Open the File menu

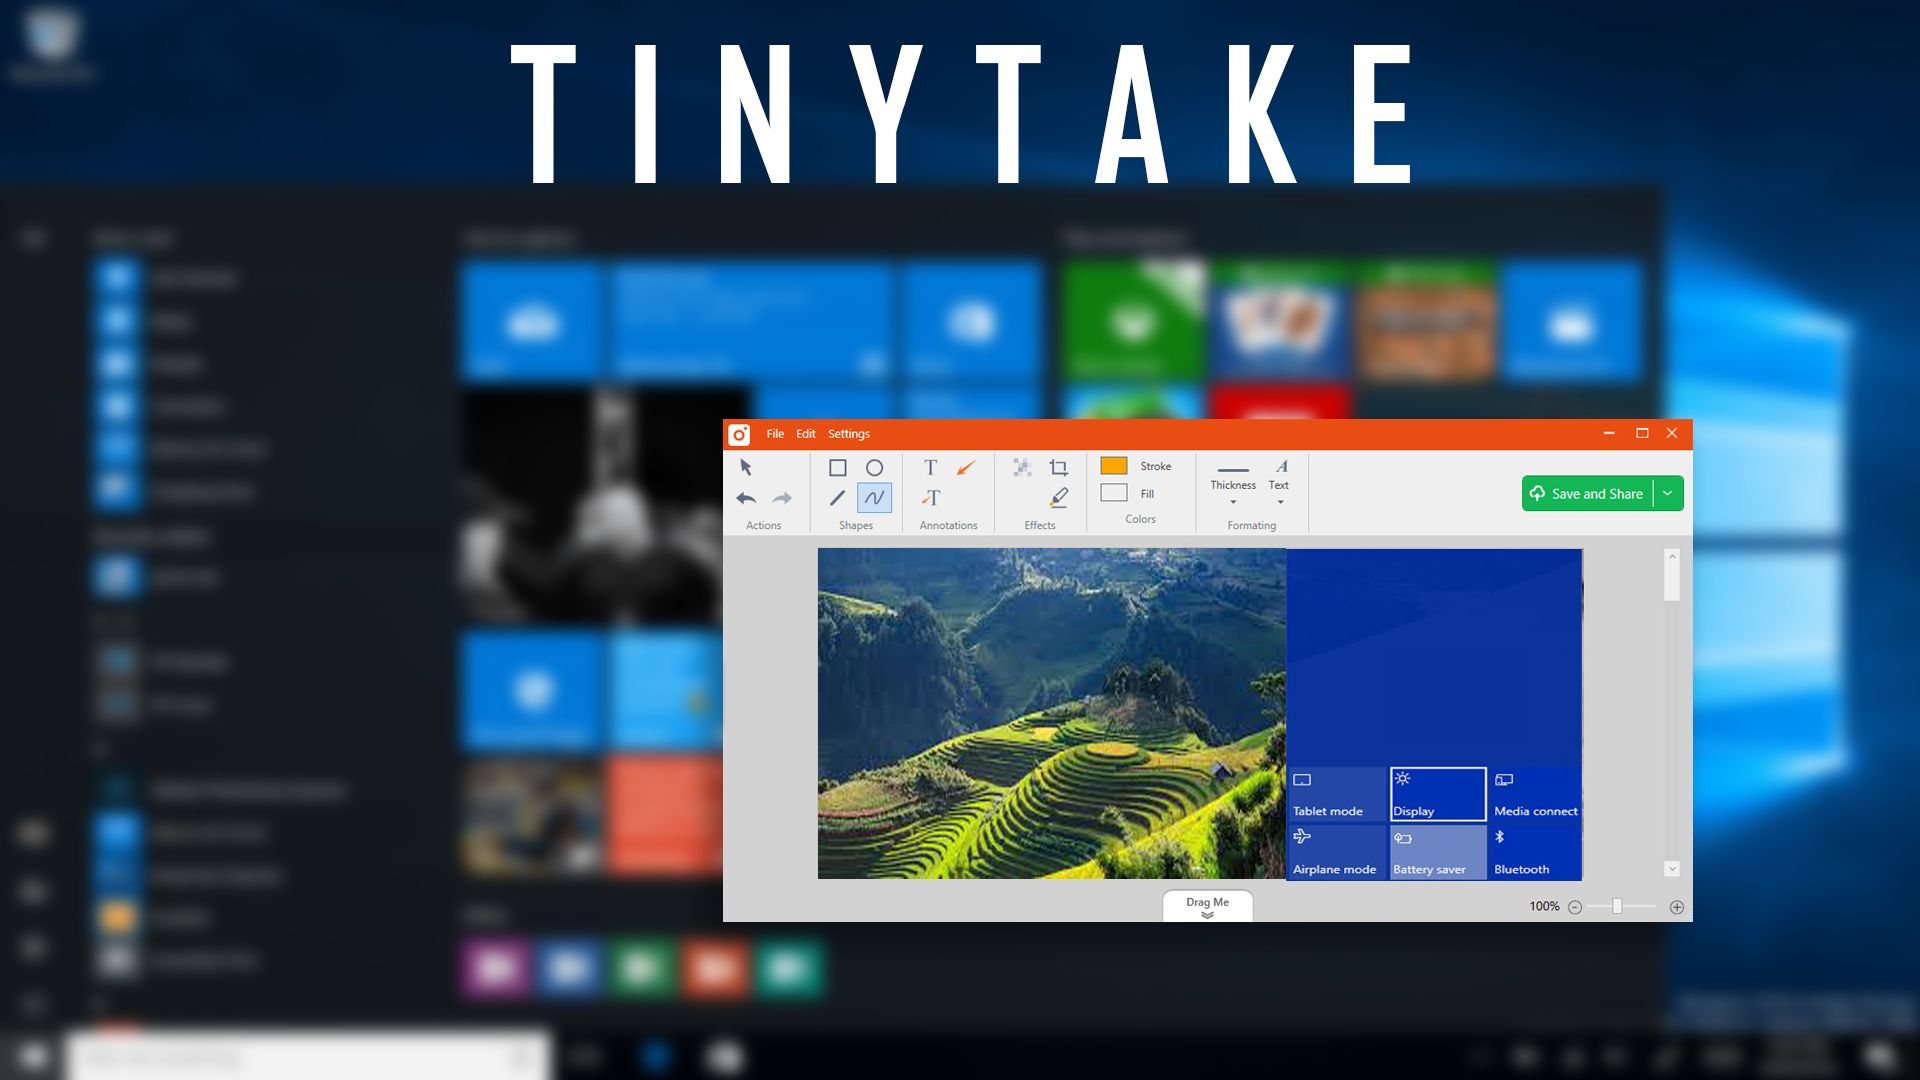pyautogui.click(x=775, y=433)
